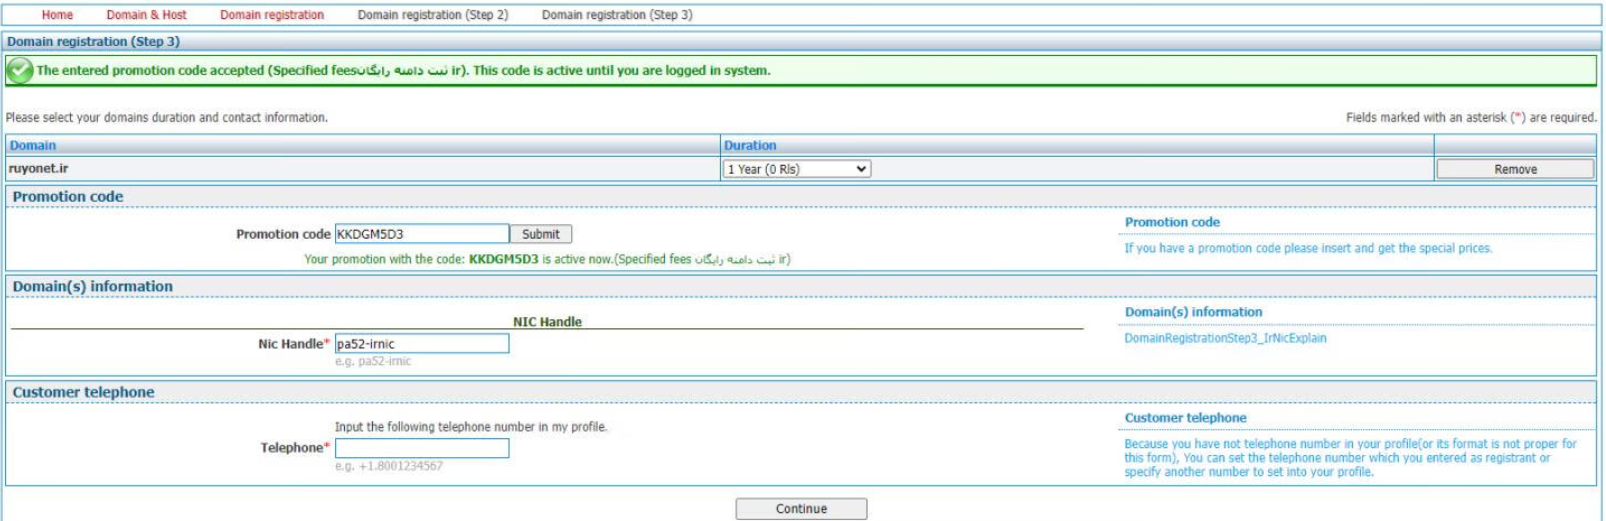
Task: Select the ruyonet.ir domain name cell
Action: 39,169
